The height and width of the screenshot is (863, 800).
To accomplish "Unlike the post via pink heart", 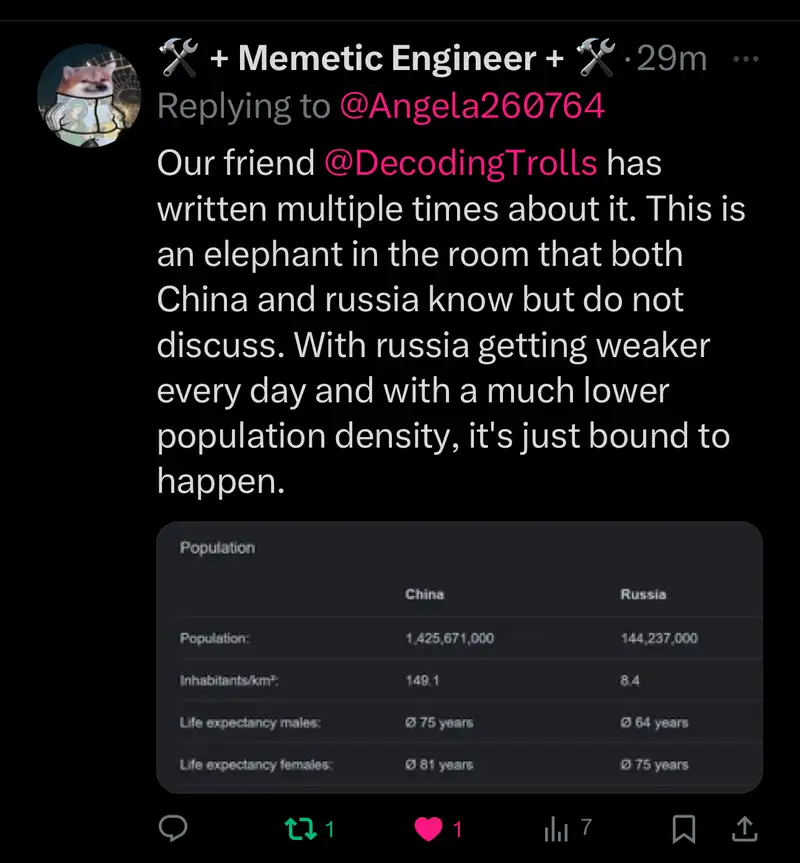I will pos(428,828).
